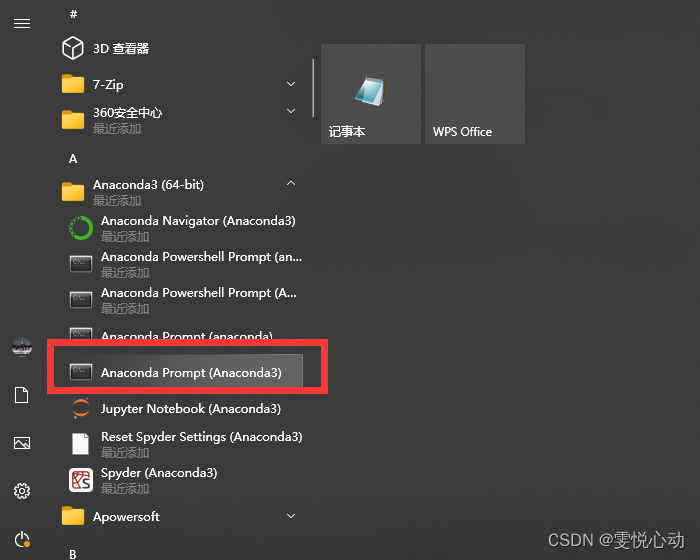700x560 pixels.
Task: Open Jupyter Notebook (Anaconda3) entry
Action: [181, 408]
